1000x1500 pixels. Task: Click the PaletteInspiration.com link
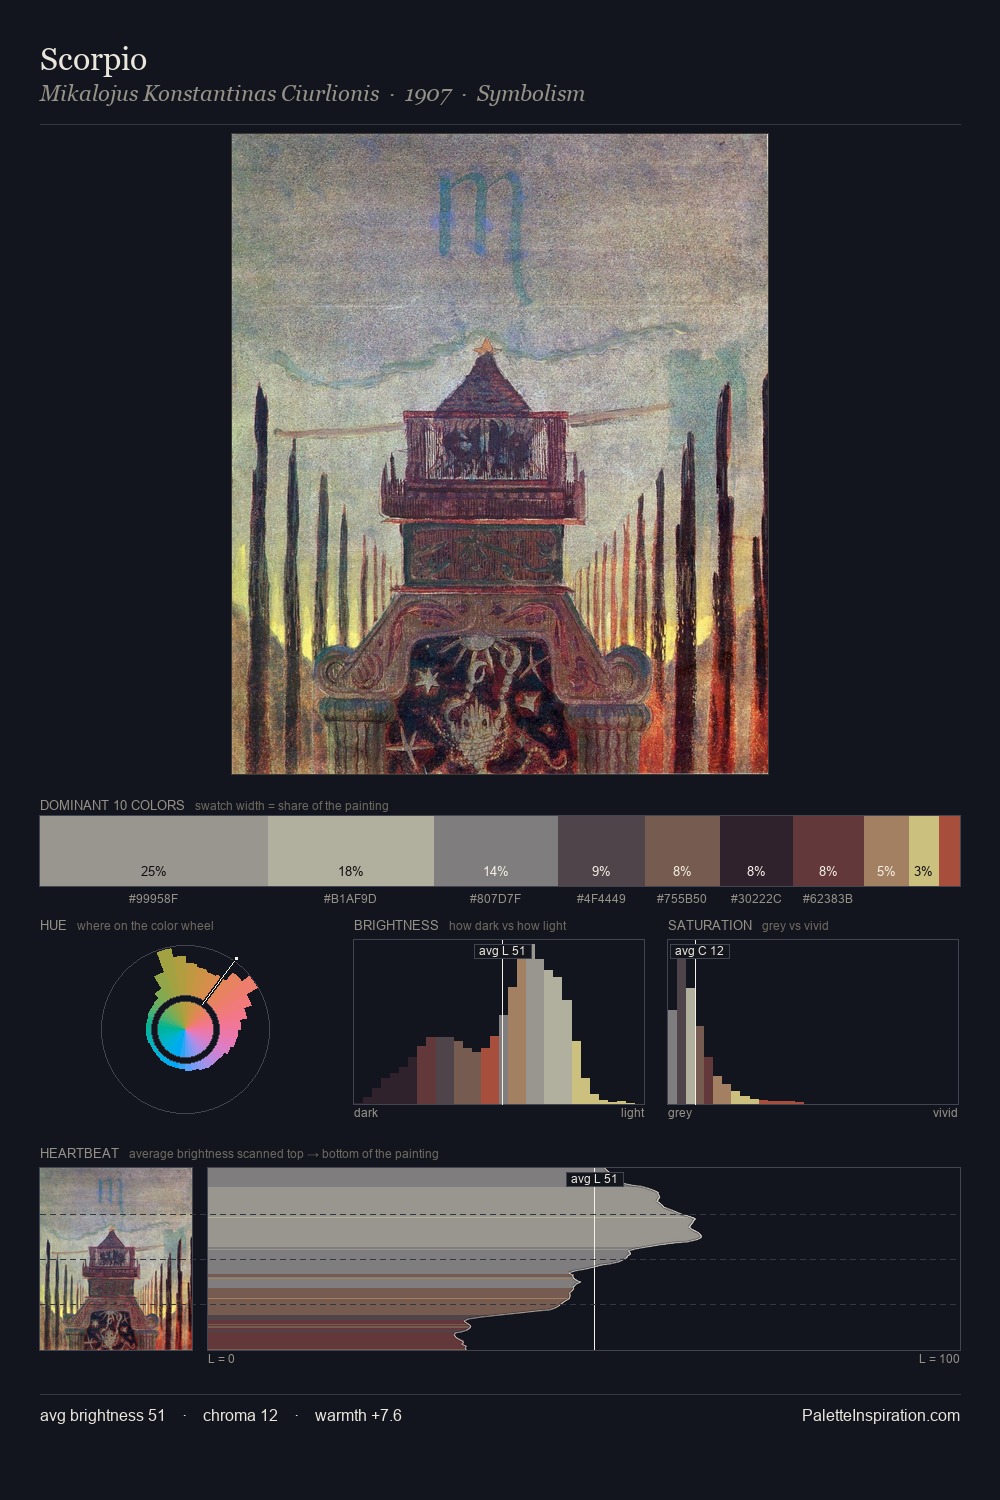[881, 1415]
